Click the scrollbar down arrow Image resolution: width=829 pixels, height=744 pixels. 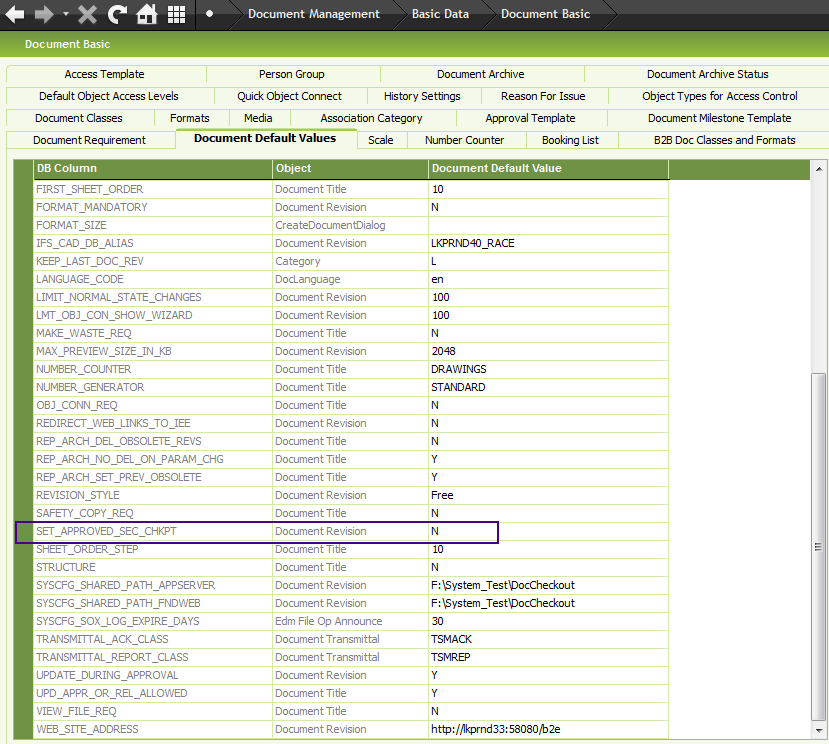(819, 730)
